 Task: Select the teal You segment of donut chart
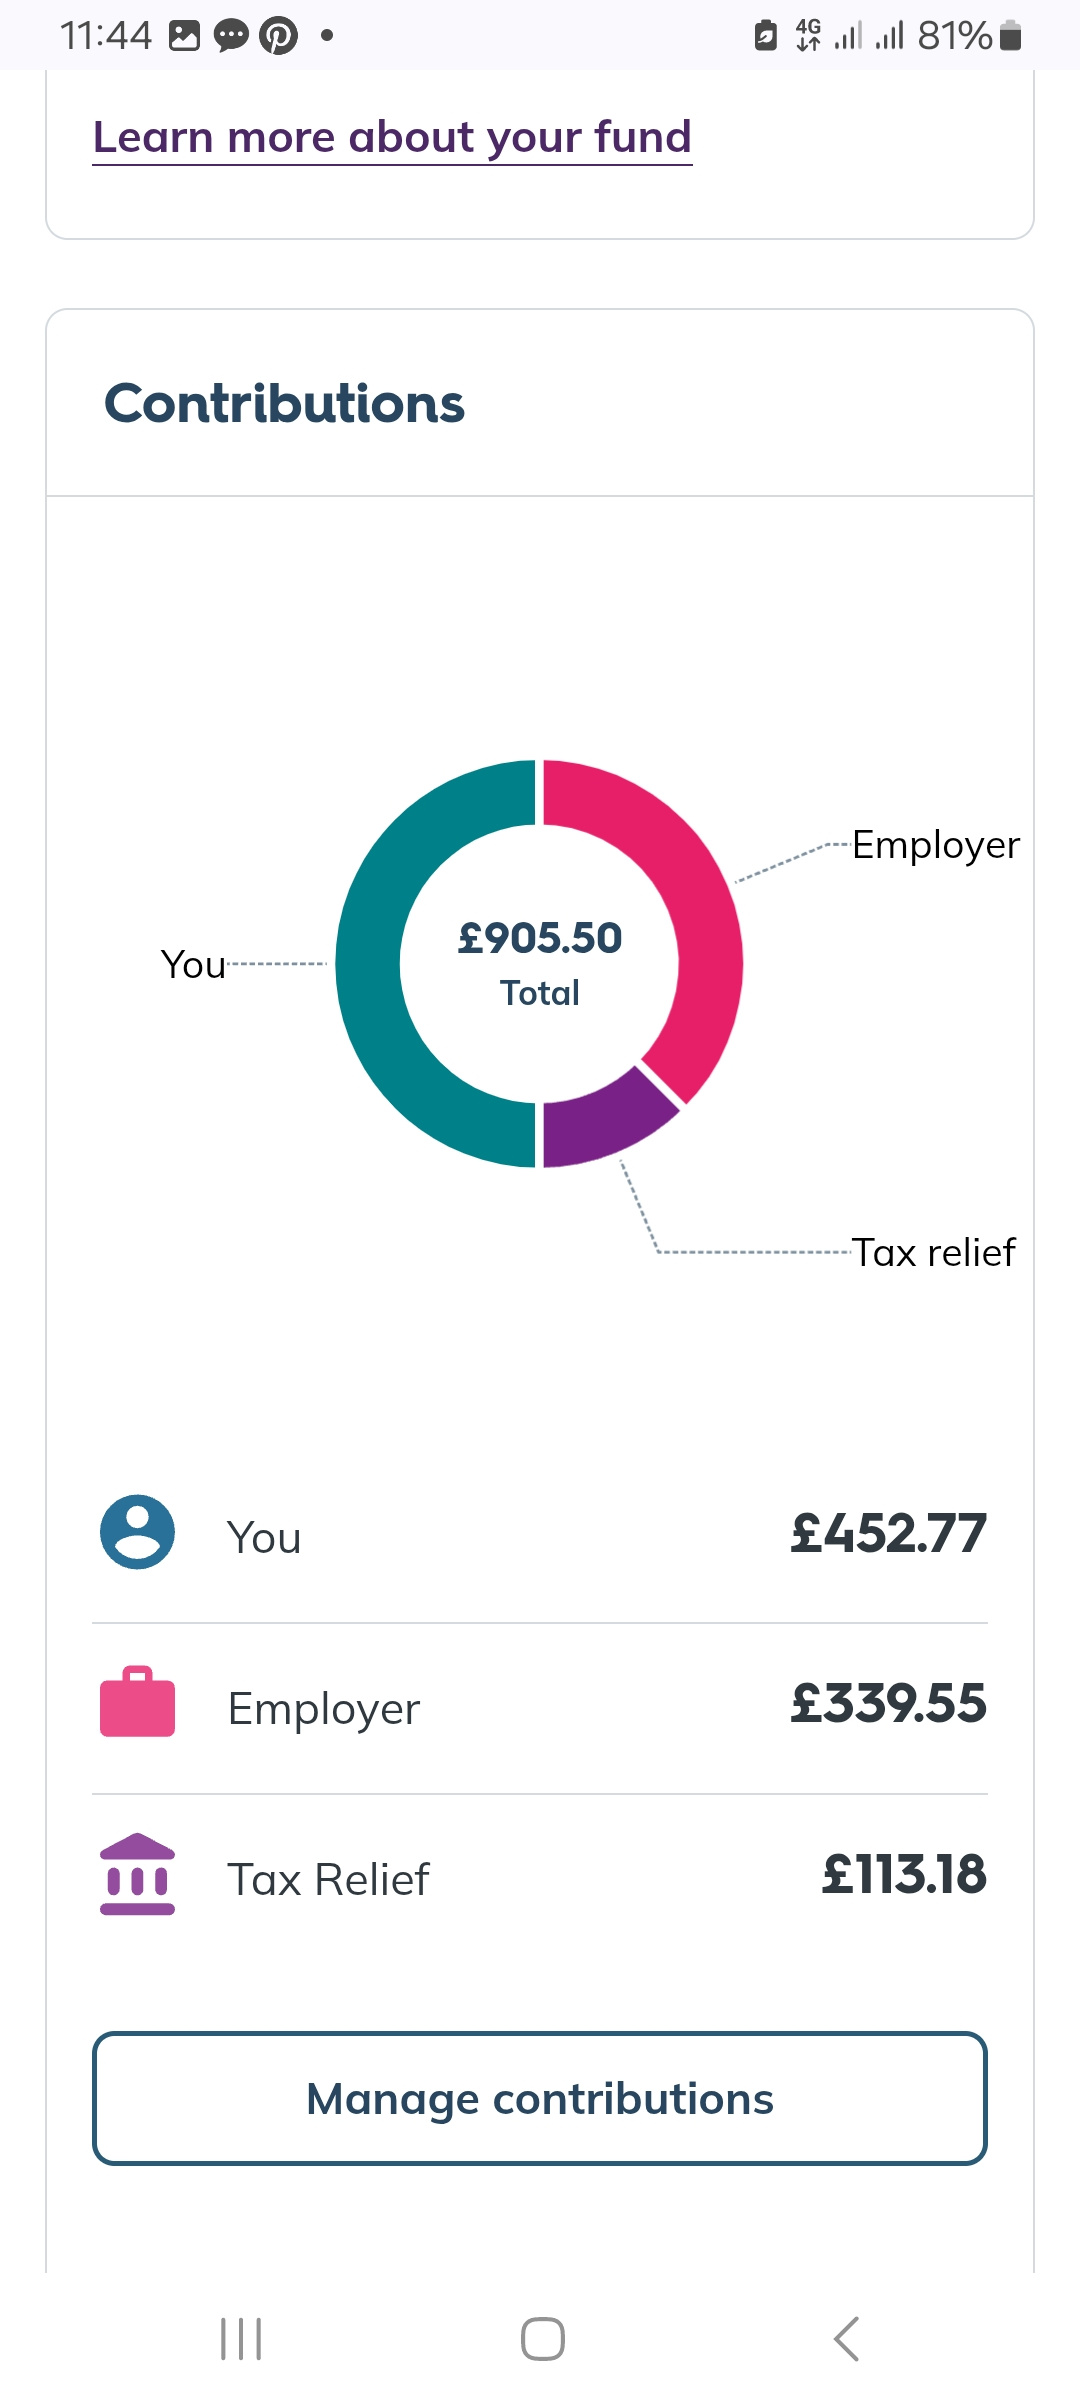pos(370,964)
